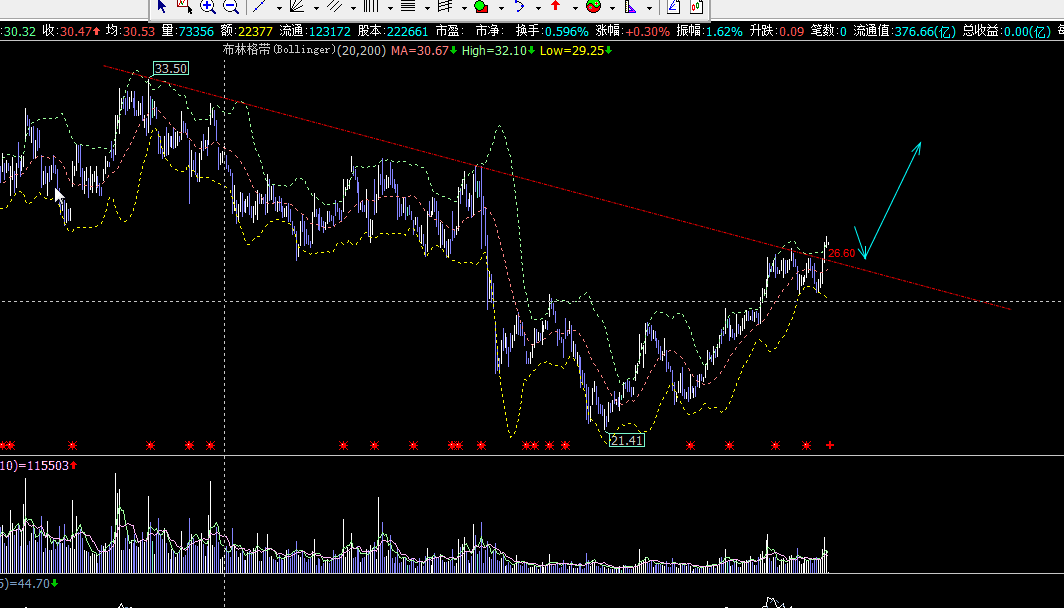This screenshot has width=1064, height=608.
Task: Click the amplitude 1.62% value
Action: [725, 31]
